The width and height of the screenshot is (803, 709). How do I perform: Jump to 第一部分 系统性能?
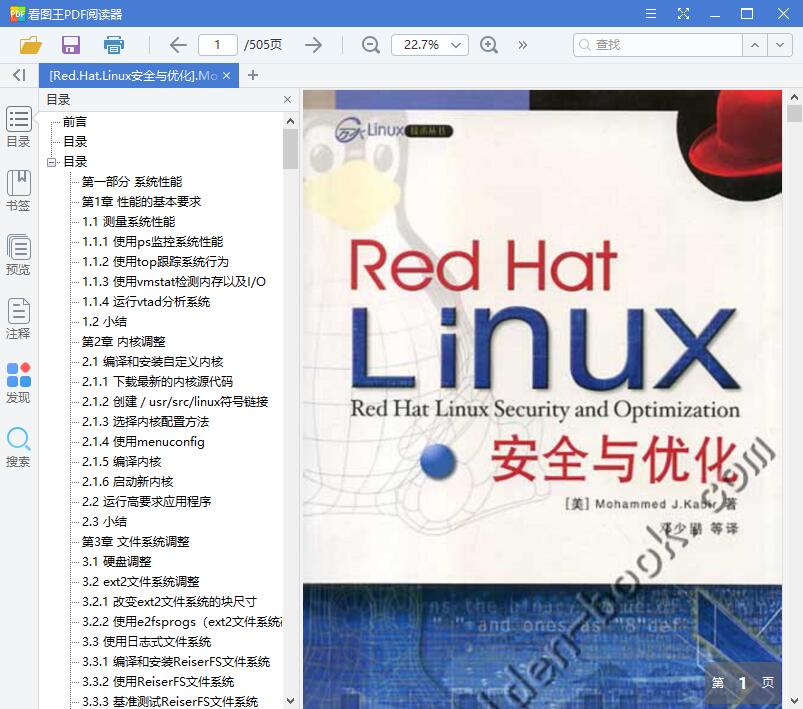132,181
